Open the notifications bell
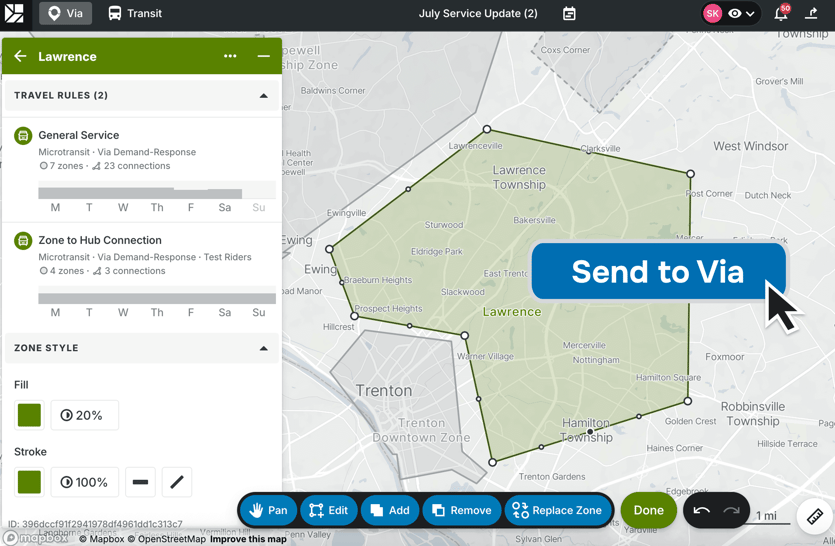Screen dimensions: 835x546 point(781,14)
